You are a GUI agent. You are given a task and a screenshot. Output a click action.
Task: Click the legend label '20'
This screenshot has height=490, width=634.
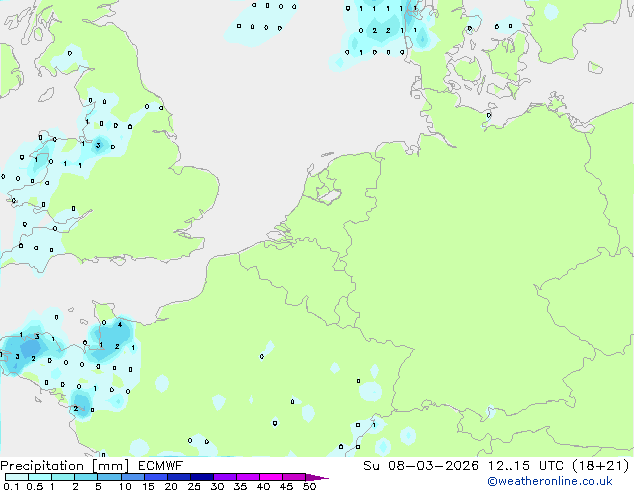[x=171, y=486]
